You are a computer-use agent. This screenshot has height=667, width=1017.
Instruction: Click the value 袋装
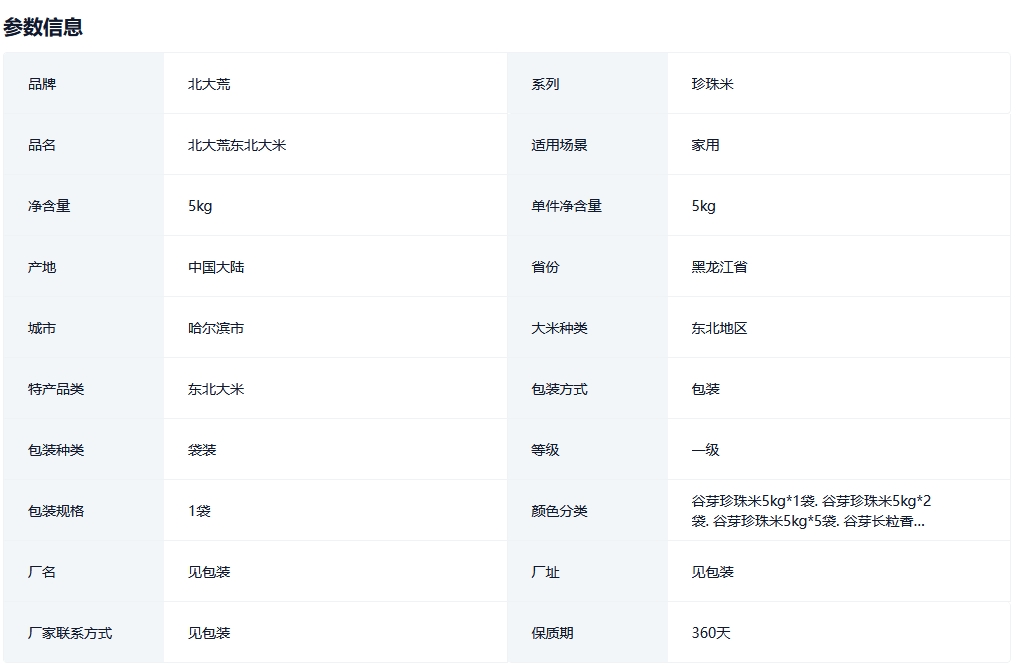tap(202, 450)
